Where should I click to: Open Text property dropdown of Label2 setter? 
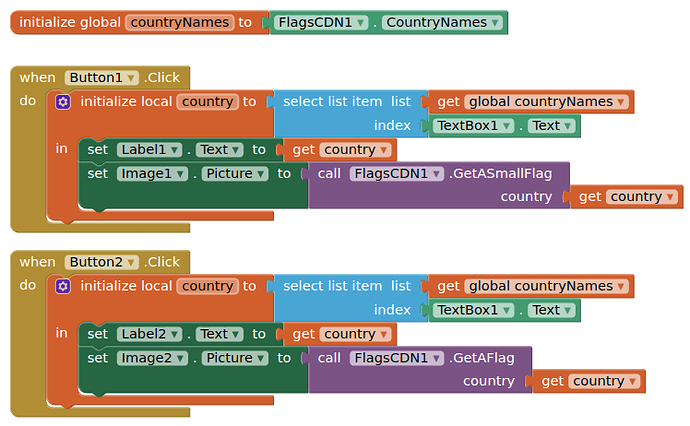(220, 334)
